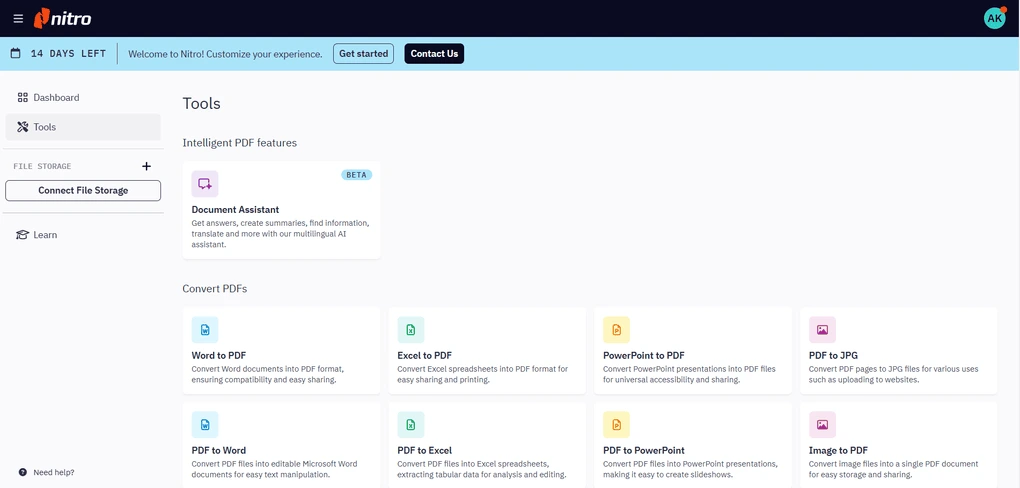Click the PowerPoint to PDF icon

coord(617,330)
